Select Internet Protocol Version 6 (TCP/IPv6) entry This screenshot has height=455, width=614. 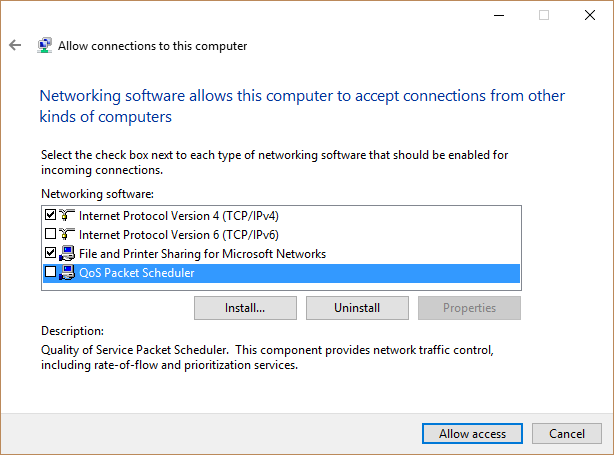(179, 235)
